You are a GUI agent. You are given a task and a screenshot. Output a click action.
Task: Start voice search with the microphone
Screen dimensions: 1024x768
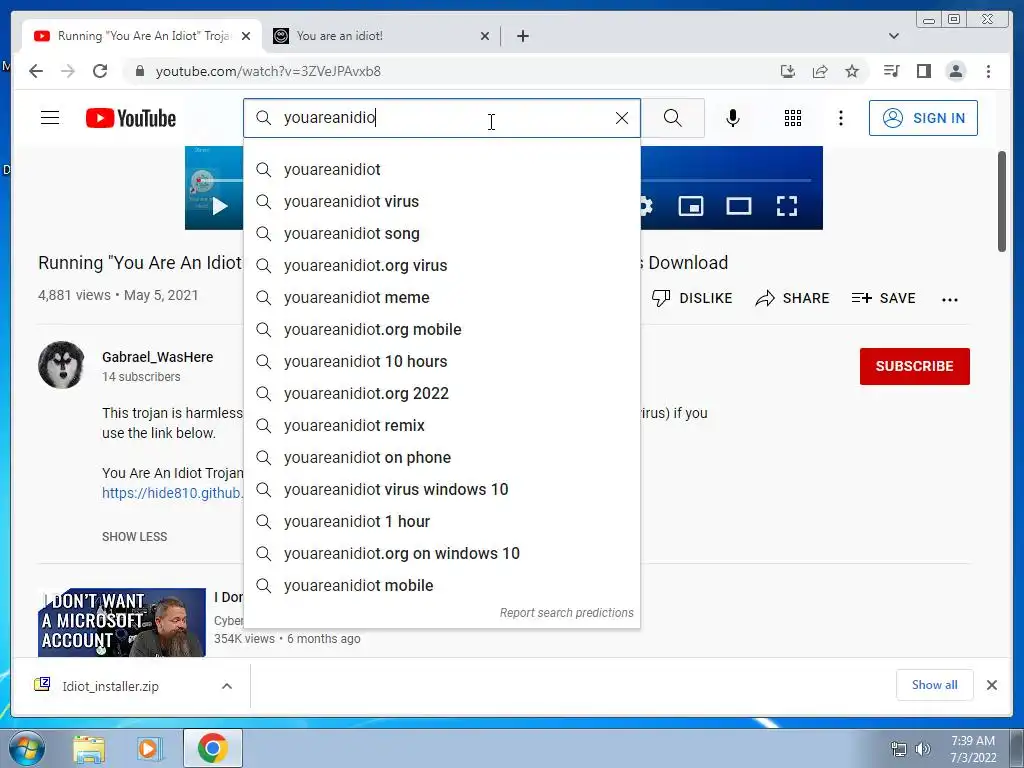pyautogui.click(x=733, y=118)
